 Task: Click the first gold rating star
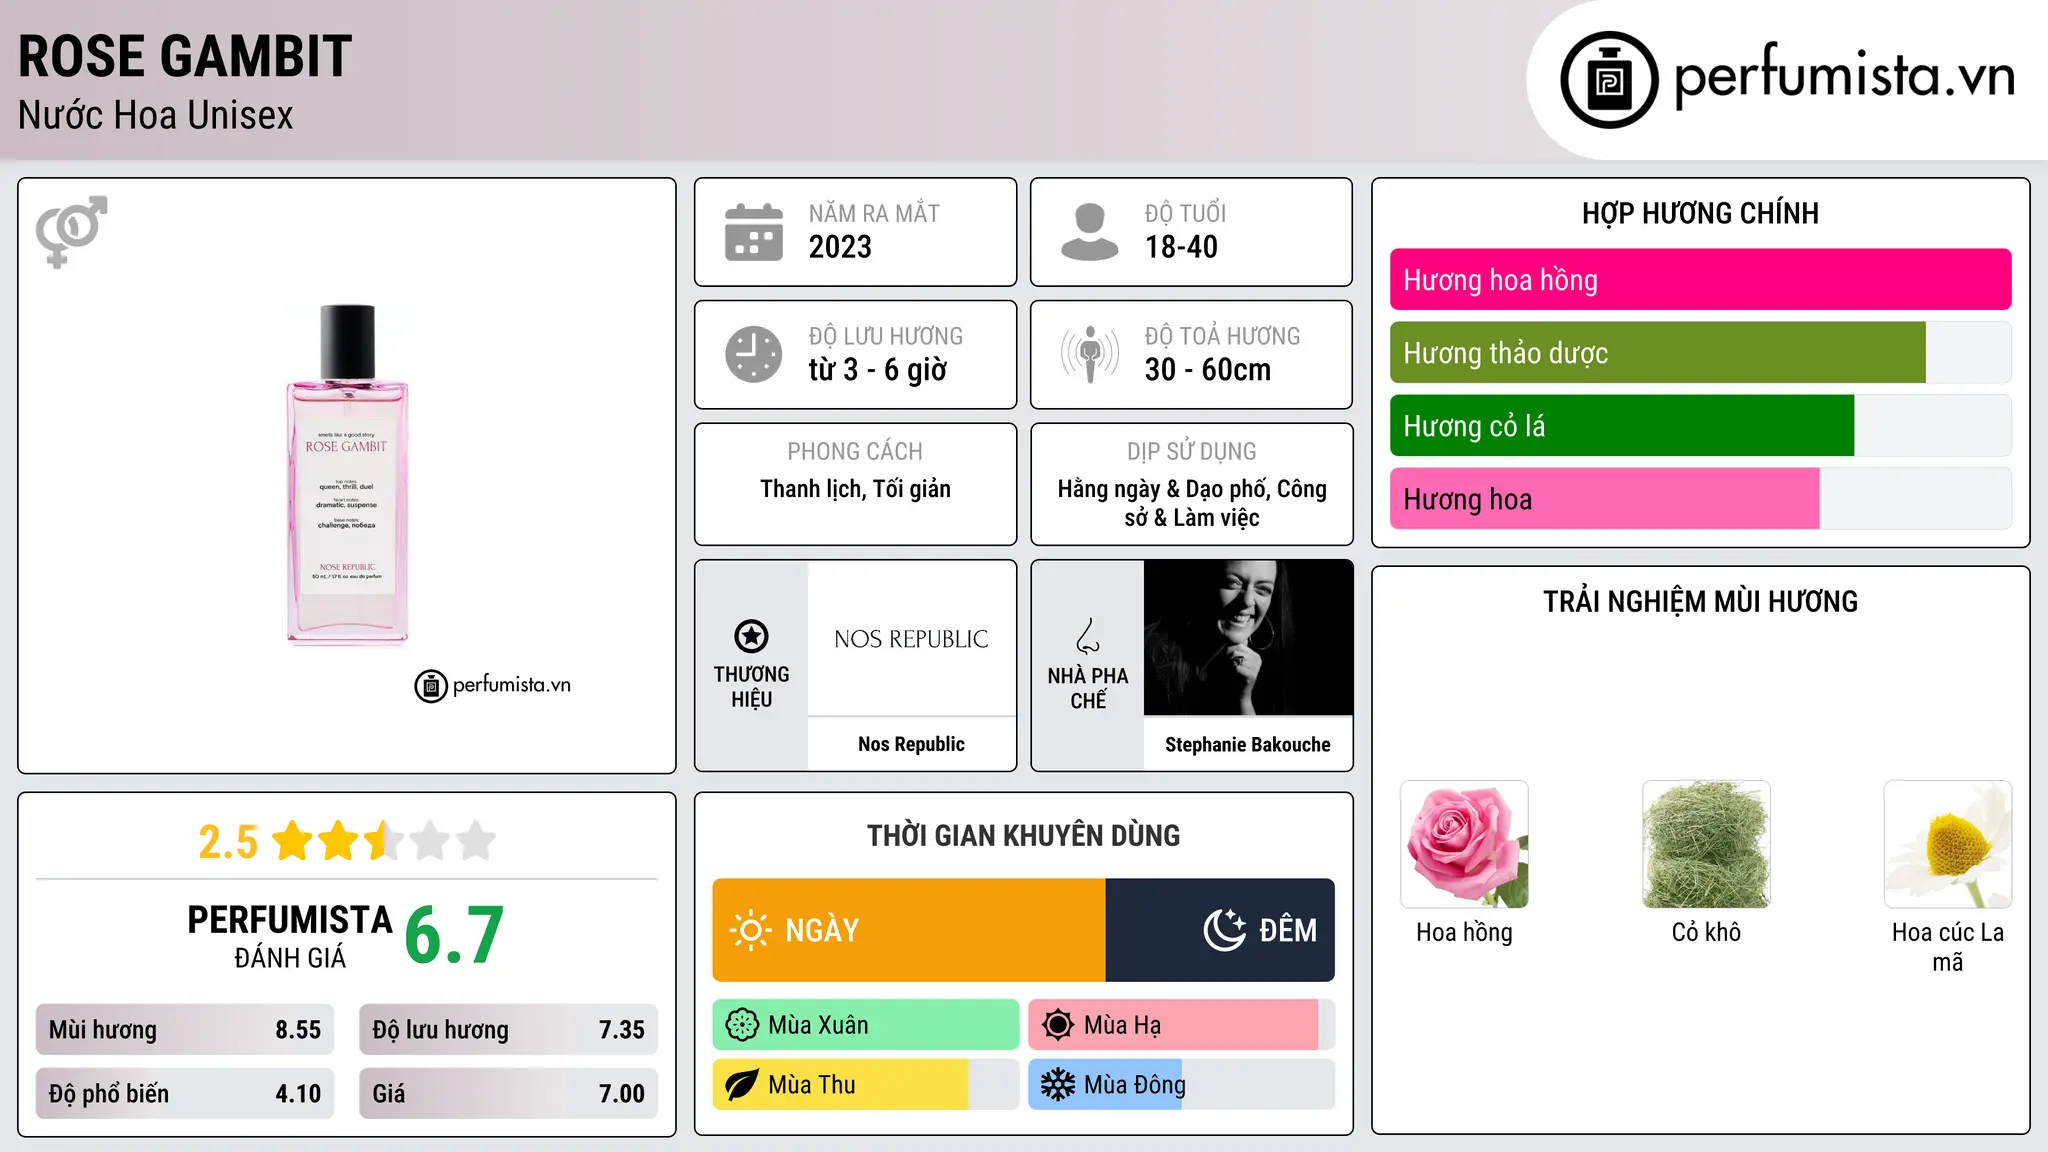293,841
